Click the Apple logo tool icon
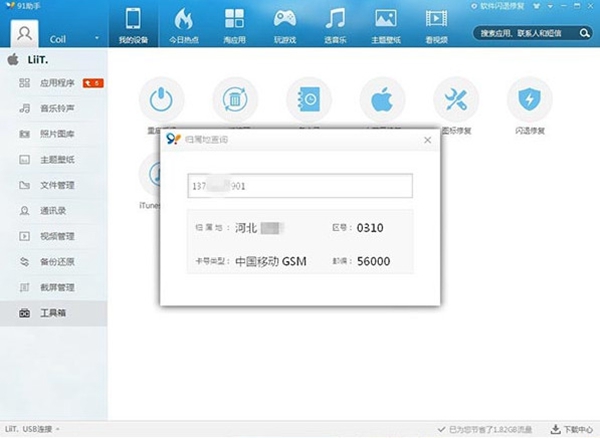 (382, 99)
